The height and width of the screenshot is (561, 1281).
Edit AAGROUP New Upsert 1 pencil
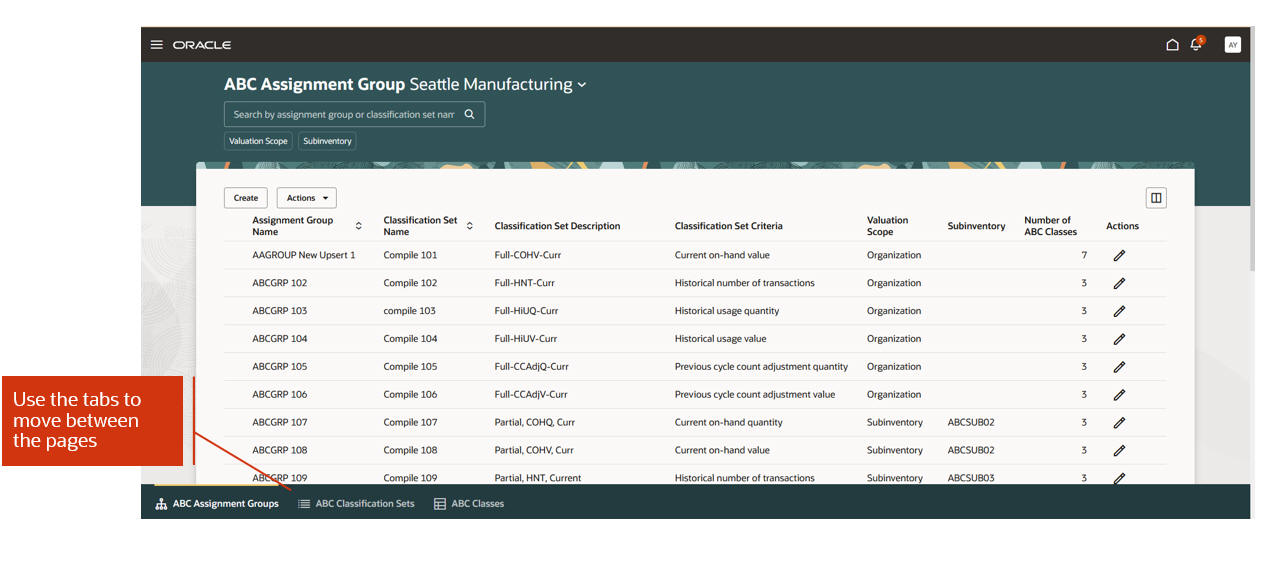click(1119, 256)
